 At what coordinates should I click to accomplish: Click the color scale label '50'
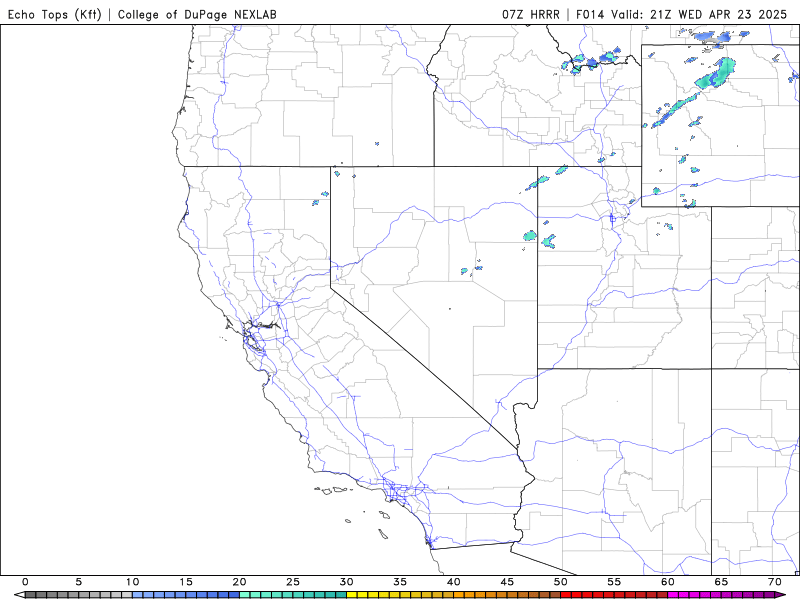tap(561, 582)
